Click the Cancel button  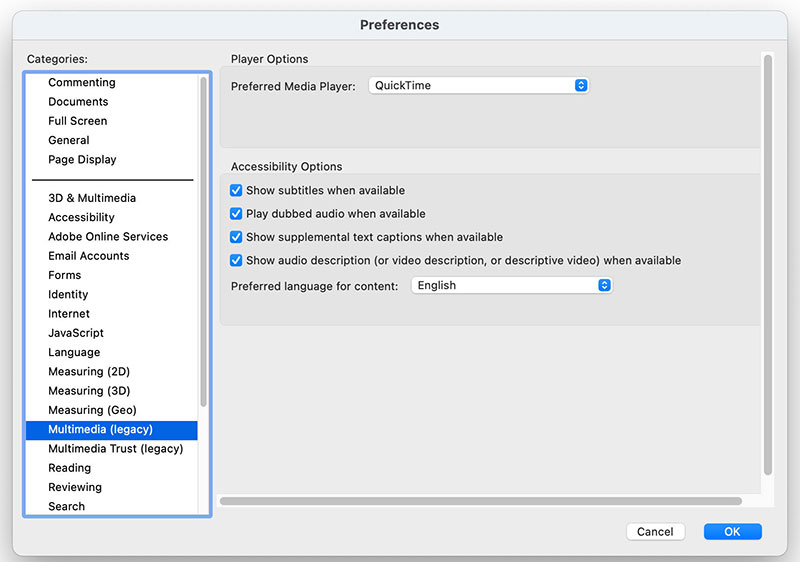655,532
